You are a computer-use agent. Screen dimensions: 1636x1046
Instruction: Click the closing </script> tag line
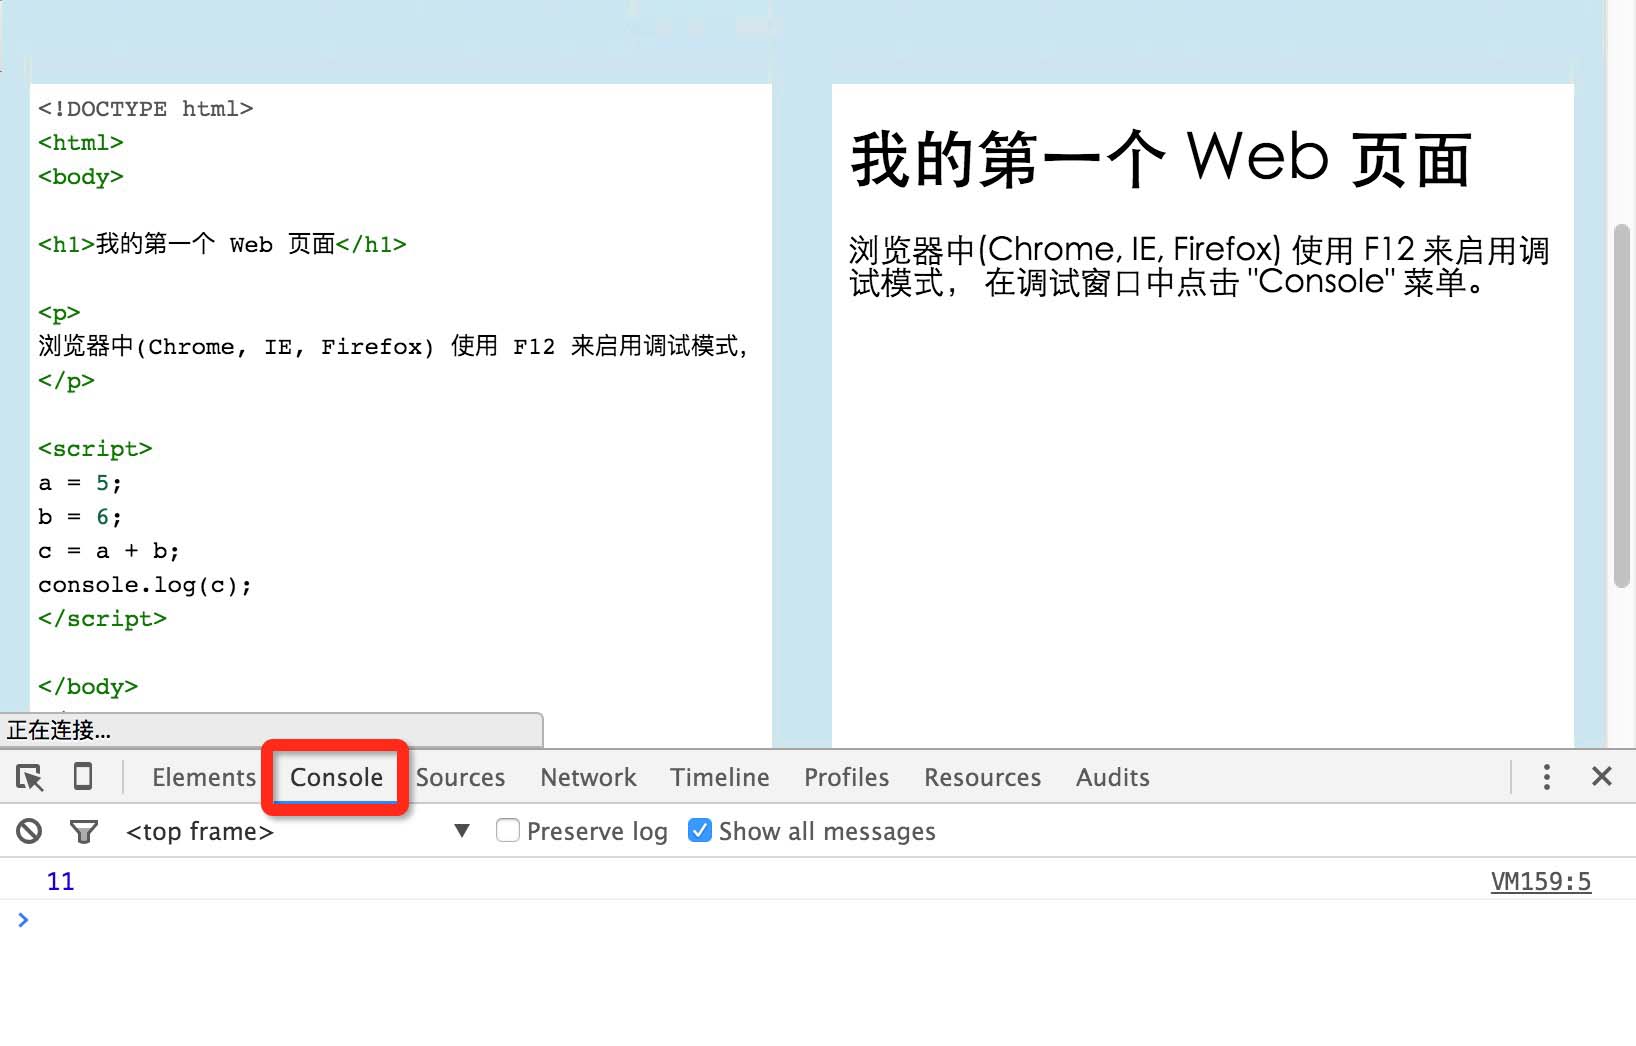tap(102, 619)
